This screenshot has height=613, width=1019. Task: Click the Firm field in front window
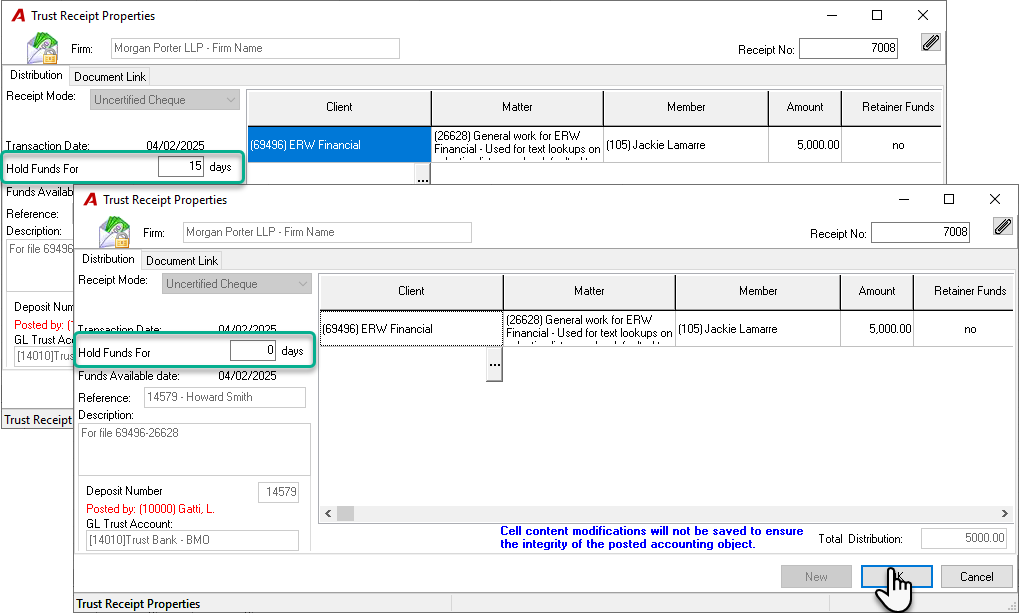(327, 232)
